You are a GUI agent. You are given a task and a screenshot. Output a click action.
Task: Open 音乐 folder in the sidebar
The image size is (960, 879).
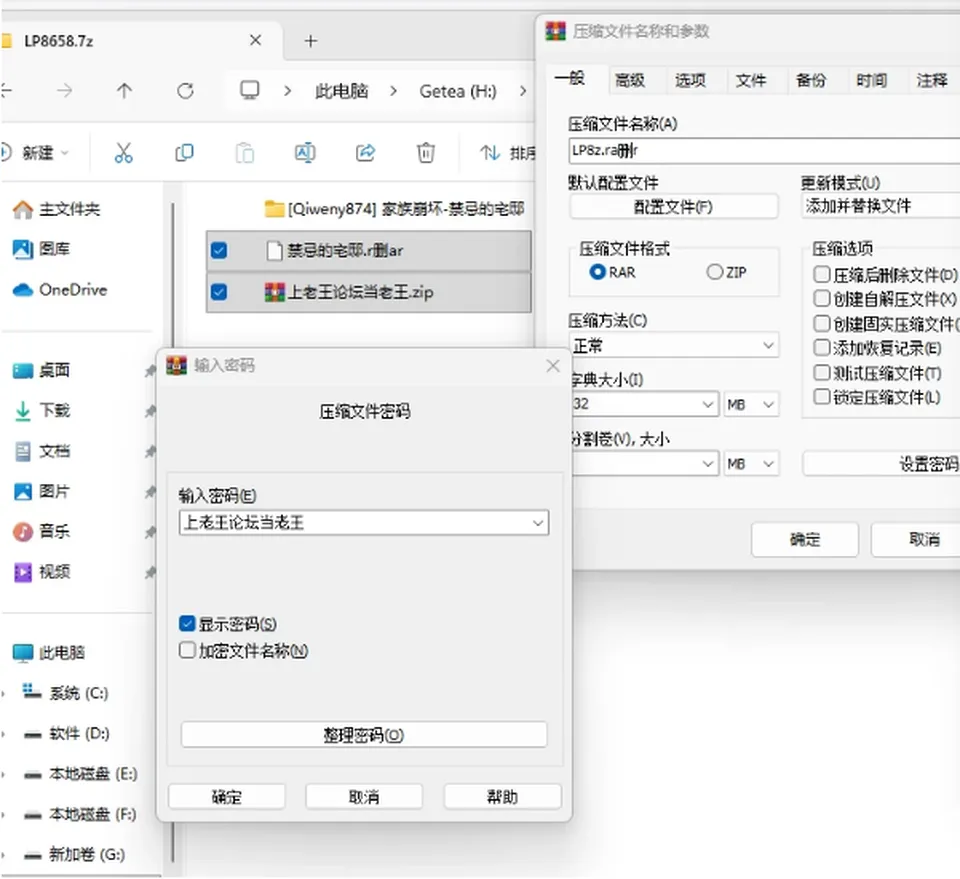pos(41,531)
